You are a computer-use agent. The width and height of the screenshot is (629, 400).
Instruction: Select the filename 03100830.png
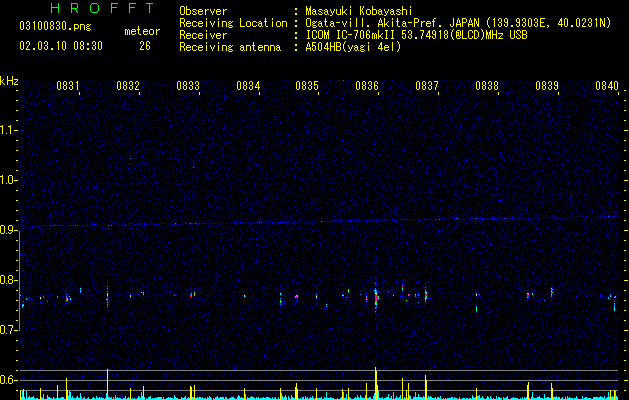55,26
